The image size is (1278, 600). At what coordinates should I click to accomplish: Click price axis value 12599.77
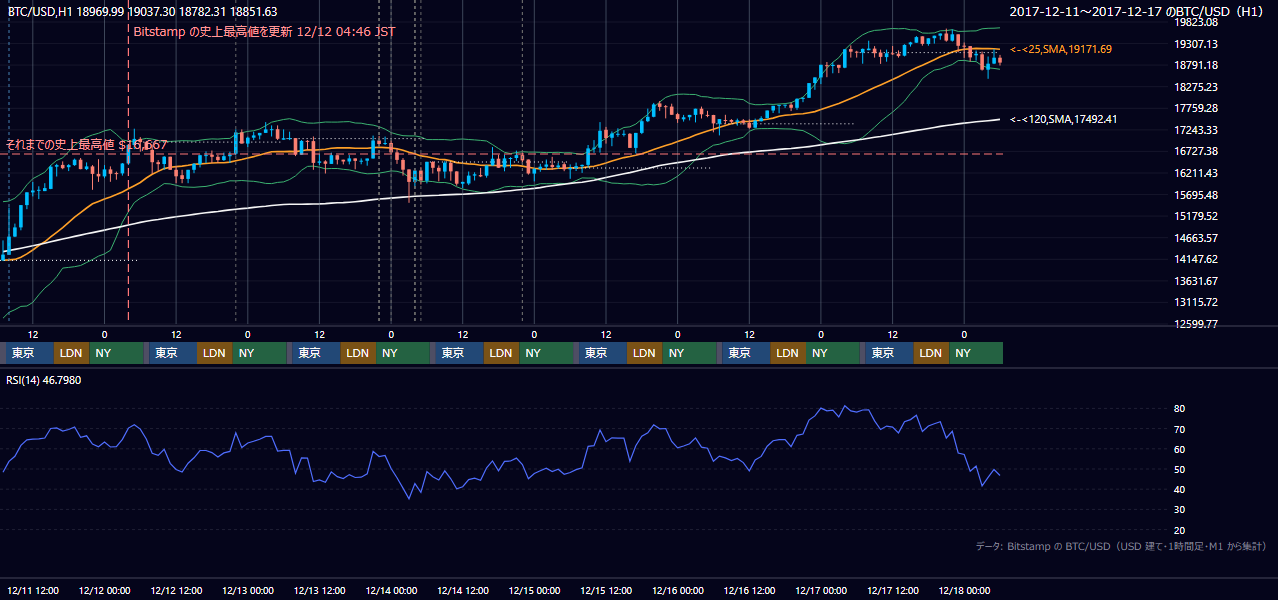(x=1195, y=324)
